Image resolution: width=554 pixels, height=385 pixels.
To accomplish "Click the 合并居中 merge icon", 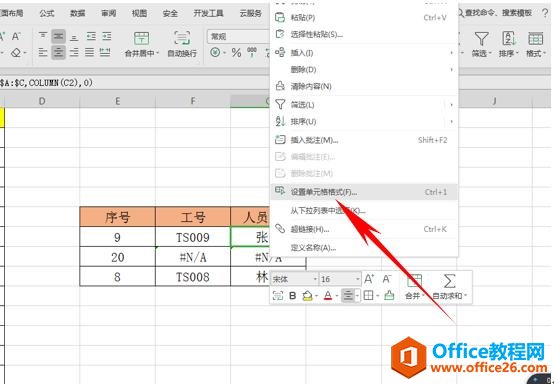I will tap(141, 38).
